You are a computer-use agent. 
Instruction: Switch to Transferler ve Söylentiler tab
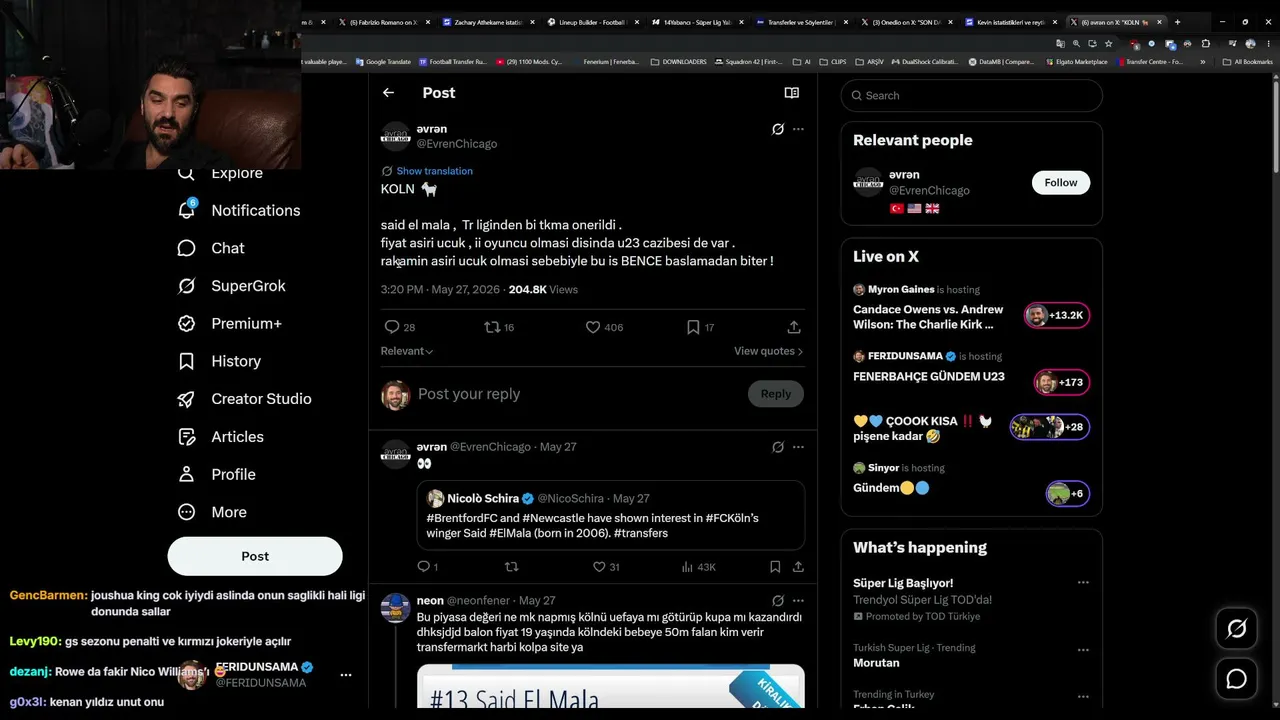tap(798, 22)
